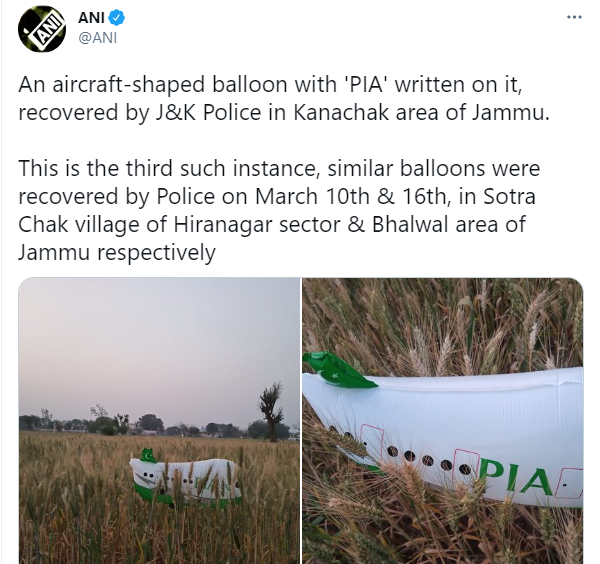Click the tall tree in left photo
600x564 pixels.
(x=271, y=412)
